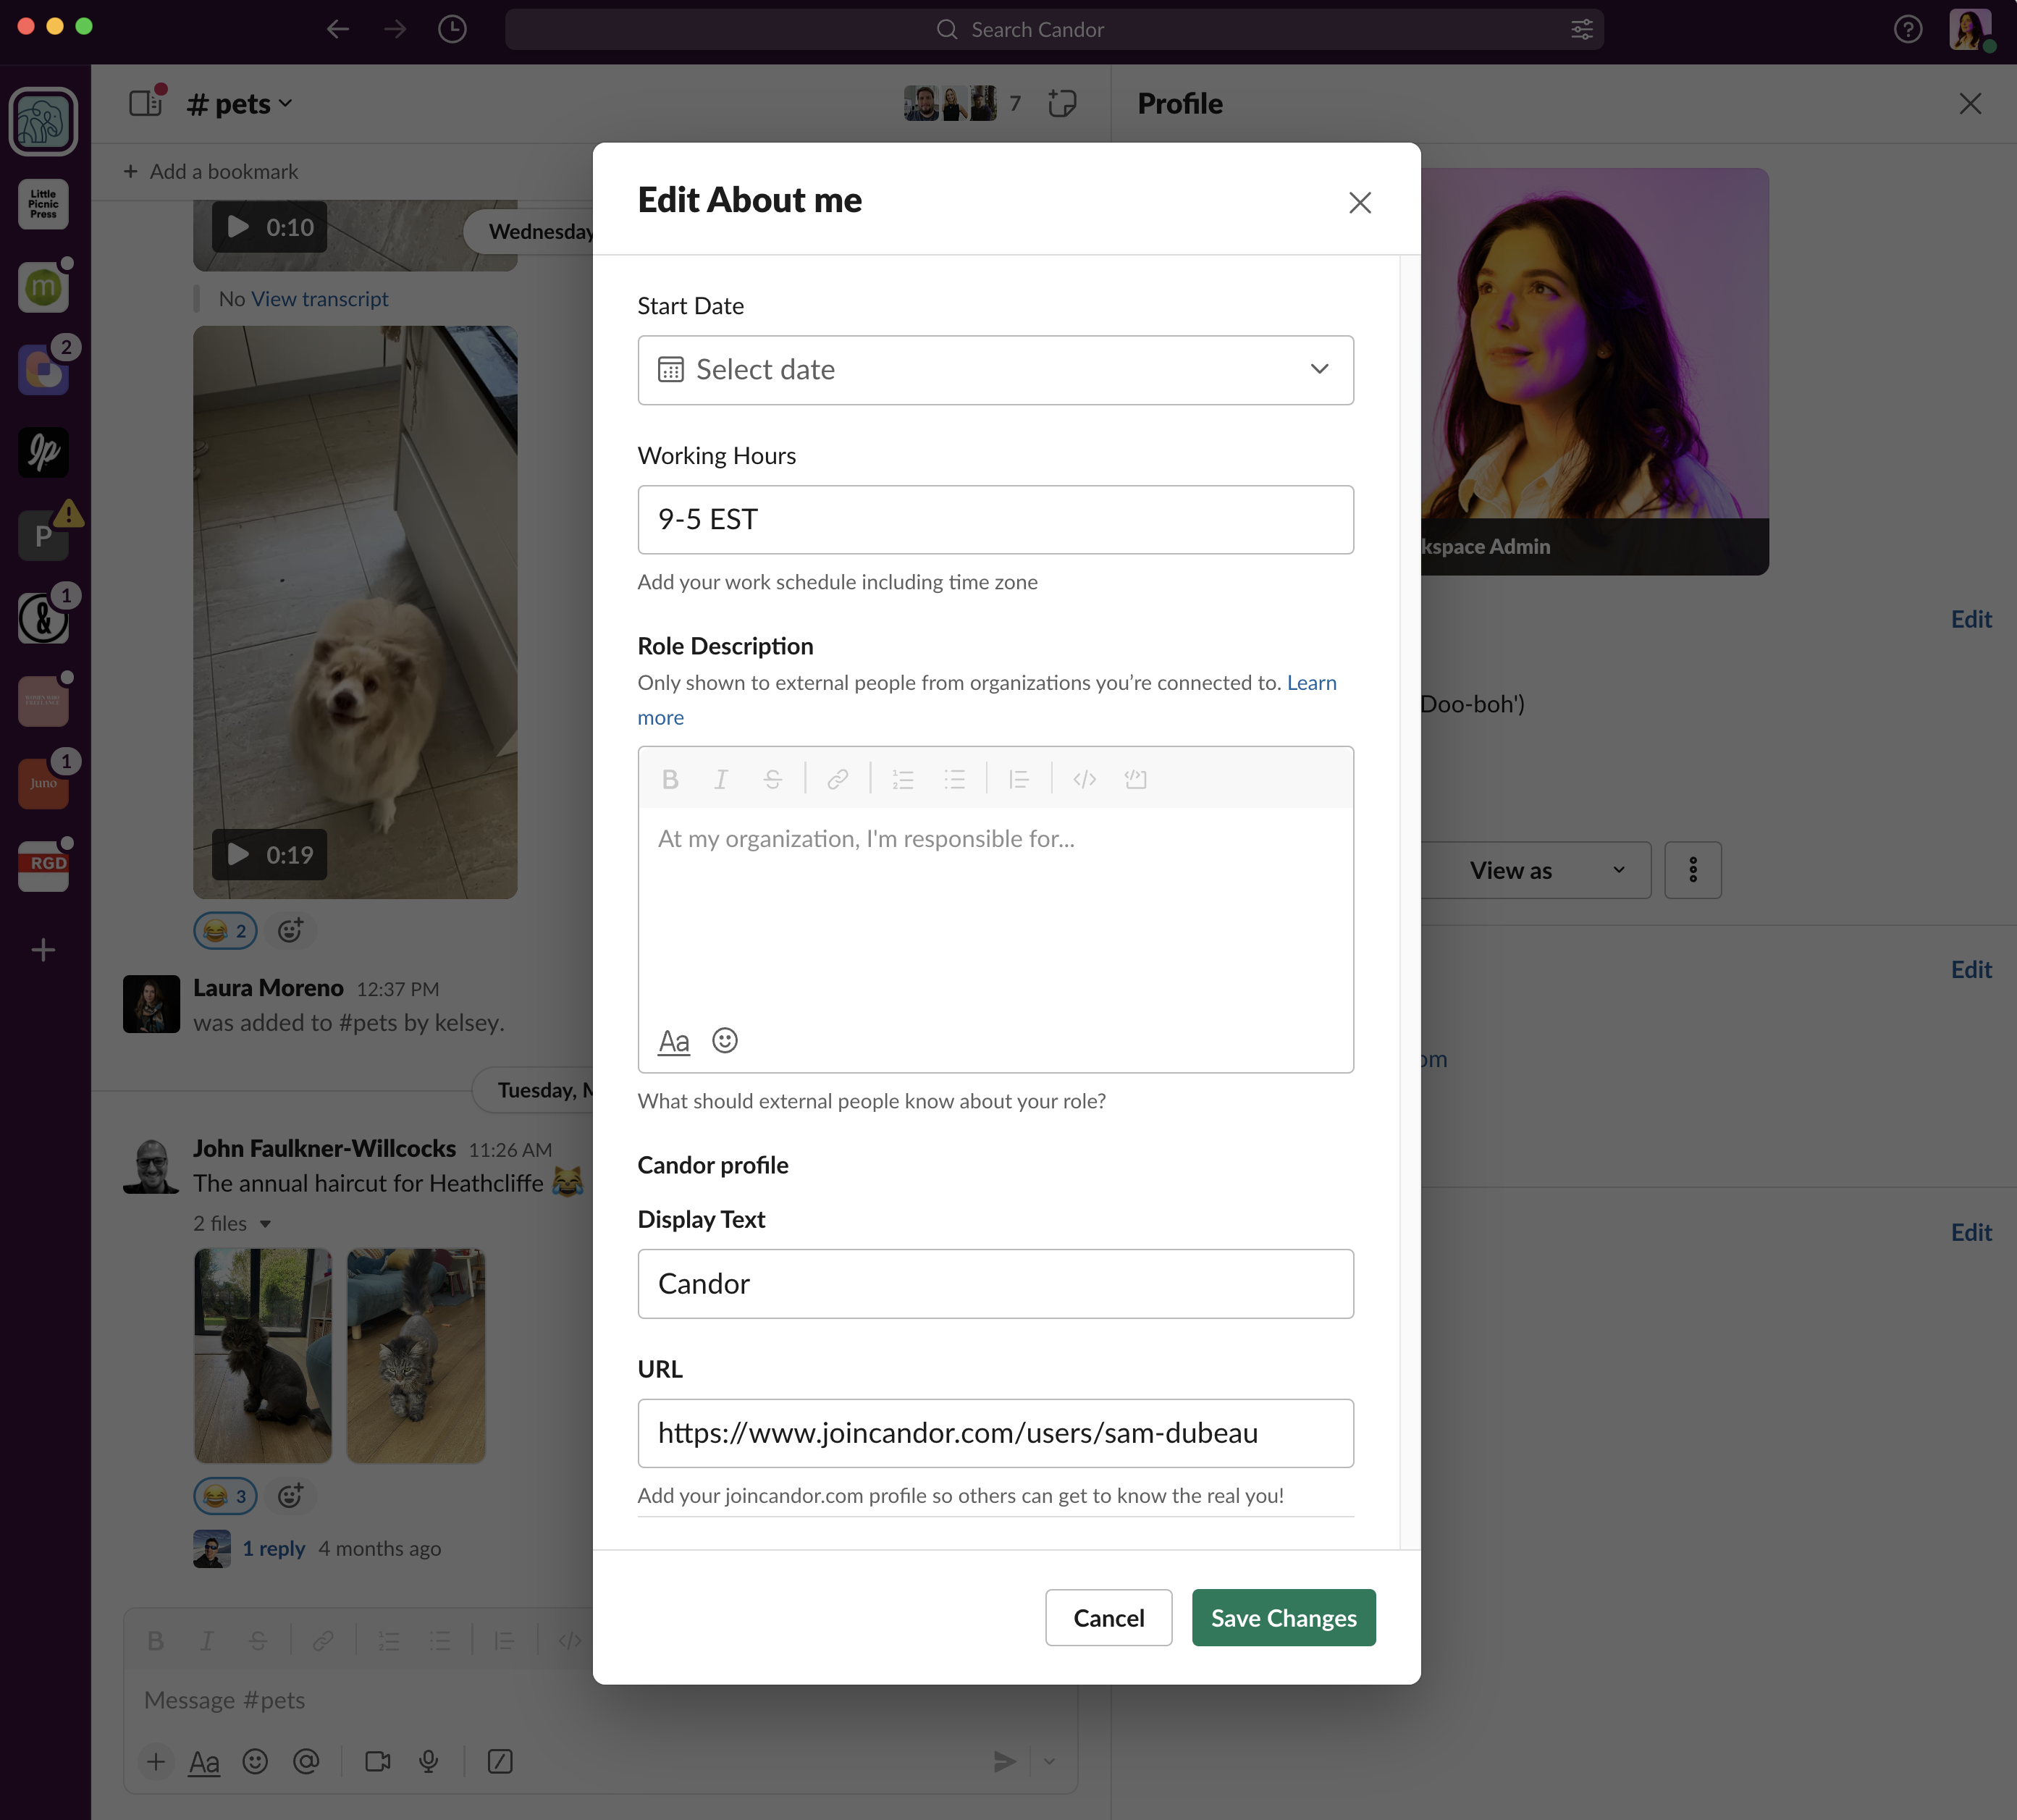Open the history clock icon
Viewport: 2017px width, 1820px height.
[452, 30]
